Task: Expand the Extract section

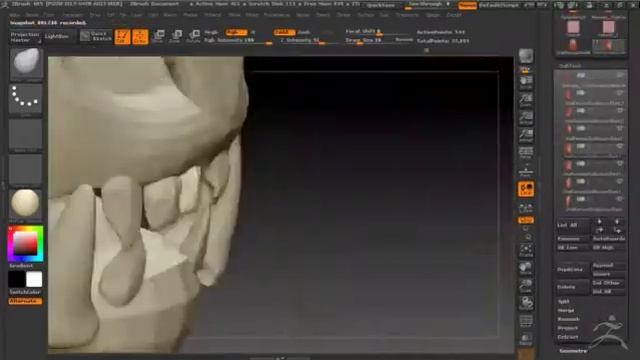Action: 568,337
